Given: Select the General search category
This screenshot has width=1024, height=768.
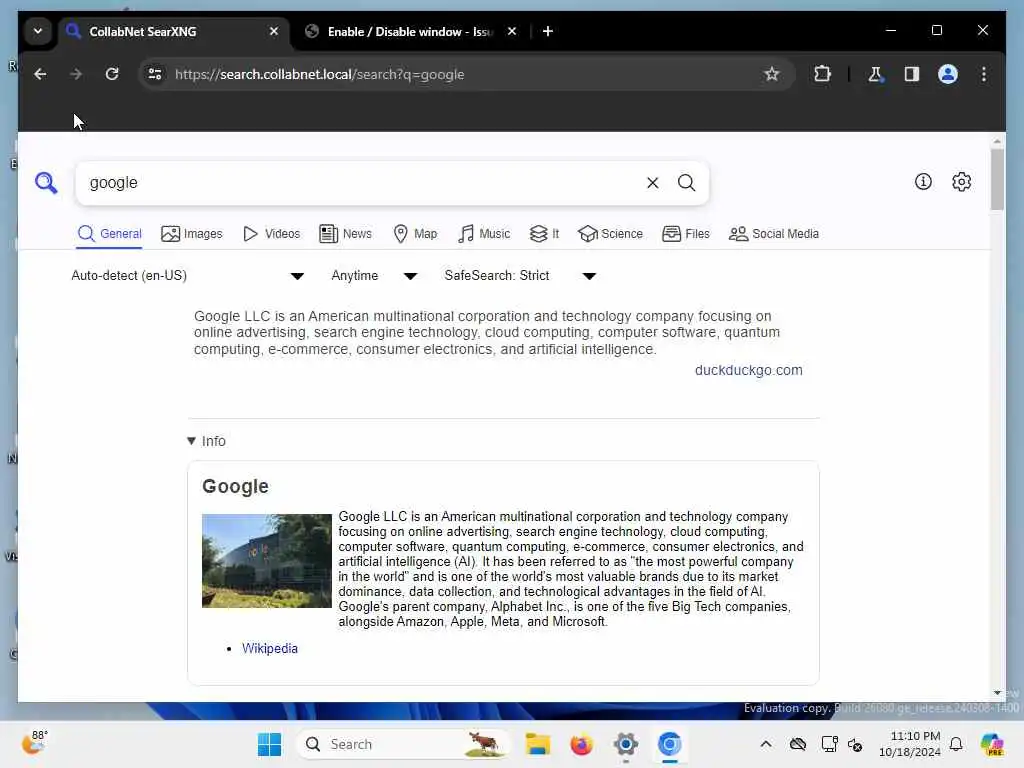Looking at the screenshot, I should [x=109, y=234].
